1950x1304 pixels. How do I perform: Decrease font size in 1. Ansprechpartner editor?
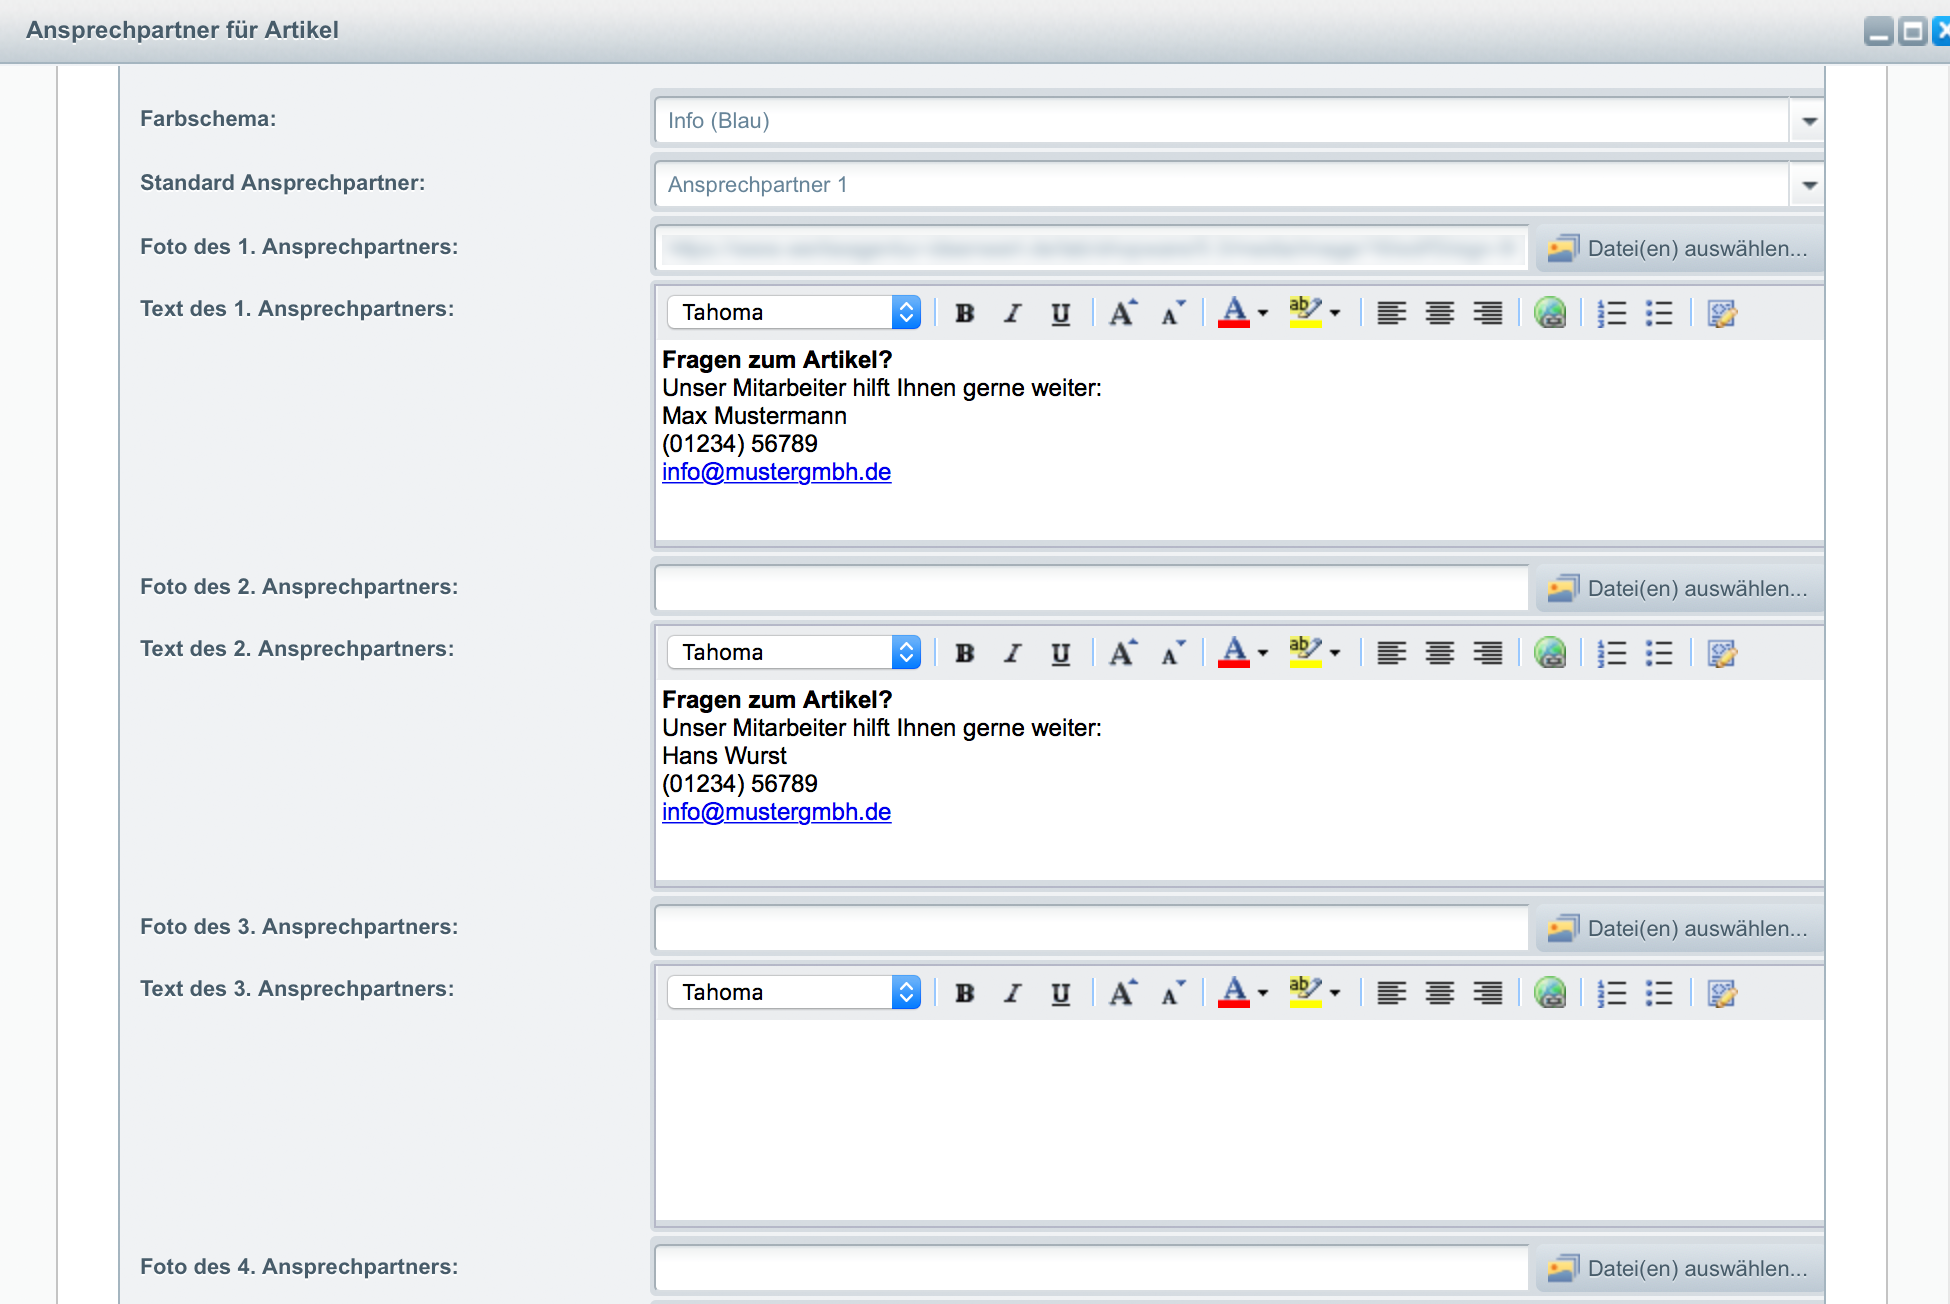1172,313
